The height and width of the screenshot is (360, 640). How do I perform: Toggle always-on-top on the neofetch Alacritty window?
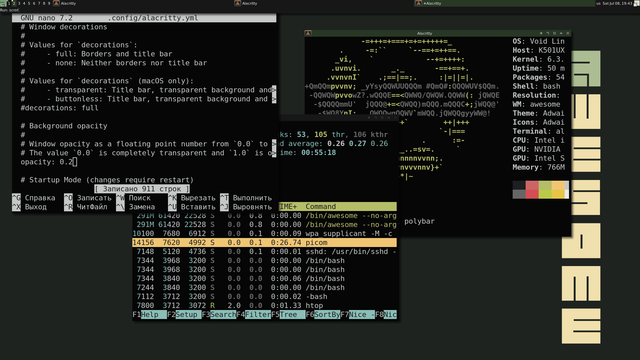click(x=561, y=33)
